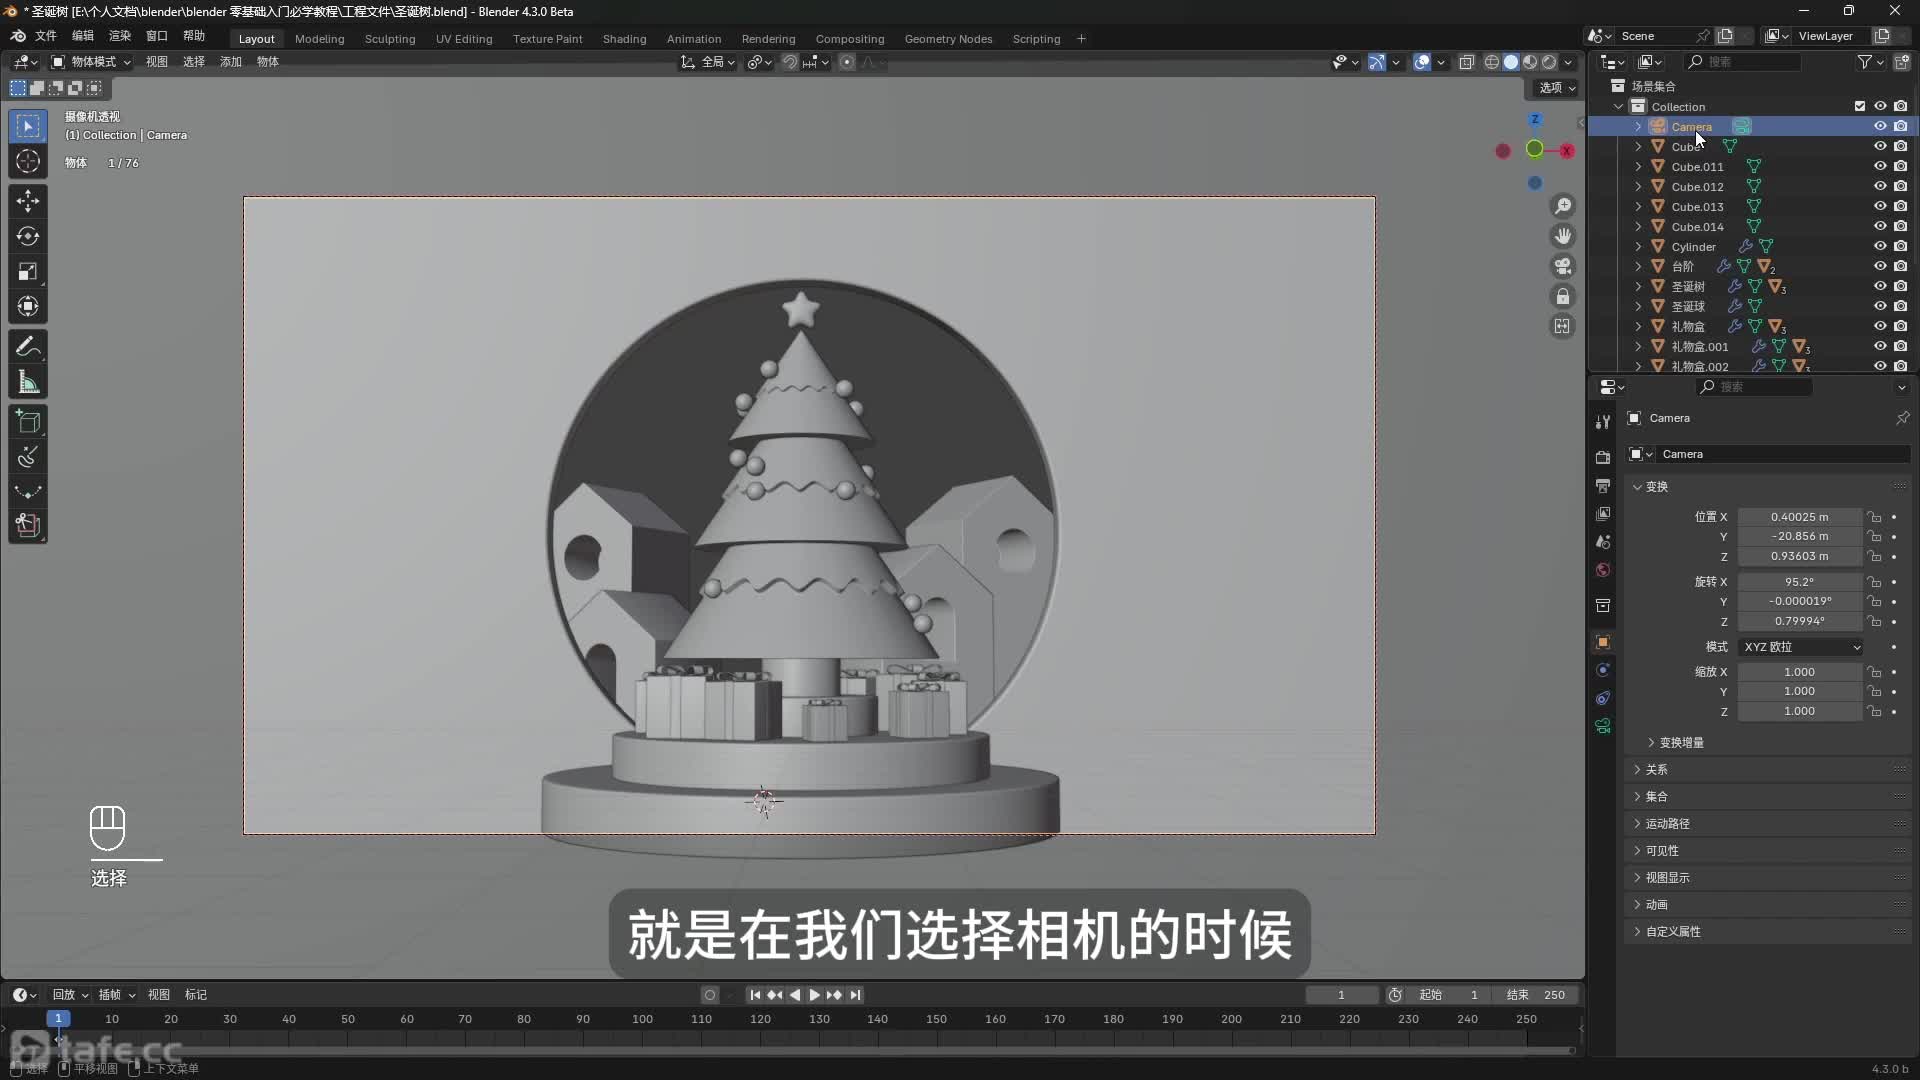Toggle camera view button in viewport
This screenshot has width=1920, height=1080.
pyautogui.click(x=1562, y=266)
